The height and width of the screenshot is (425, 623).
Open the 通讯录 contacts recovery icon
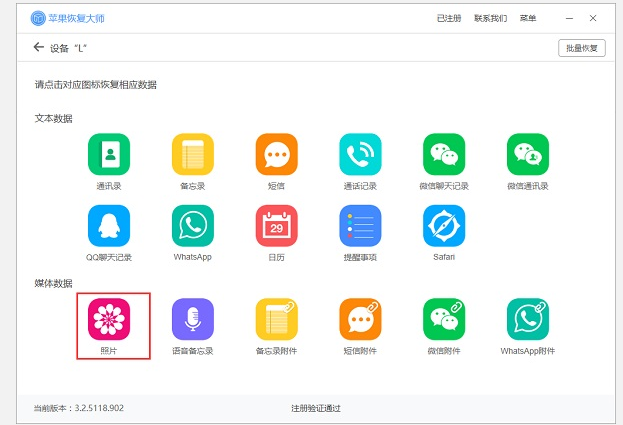[109, 154]
